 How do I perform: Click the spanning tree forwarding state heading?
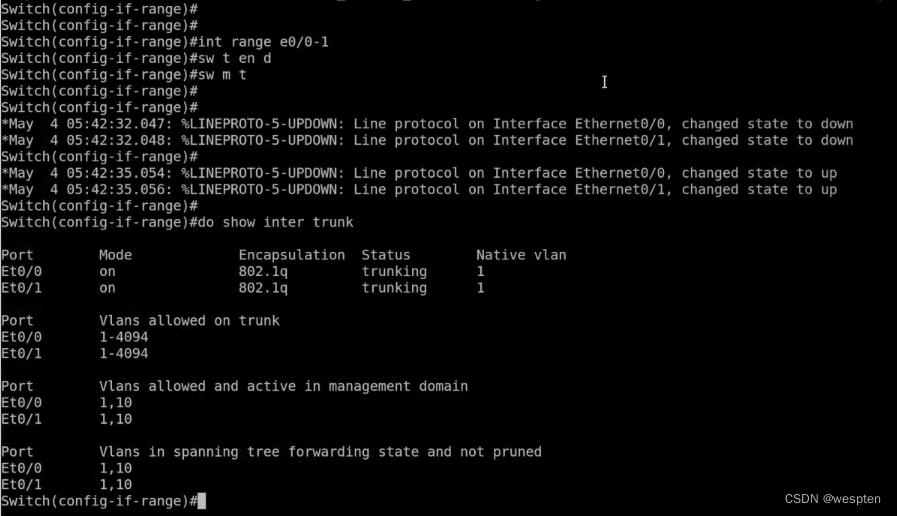320,452
